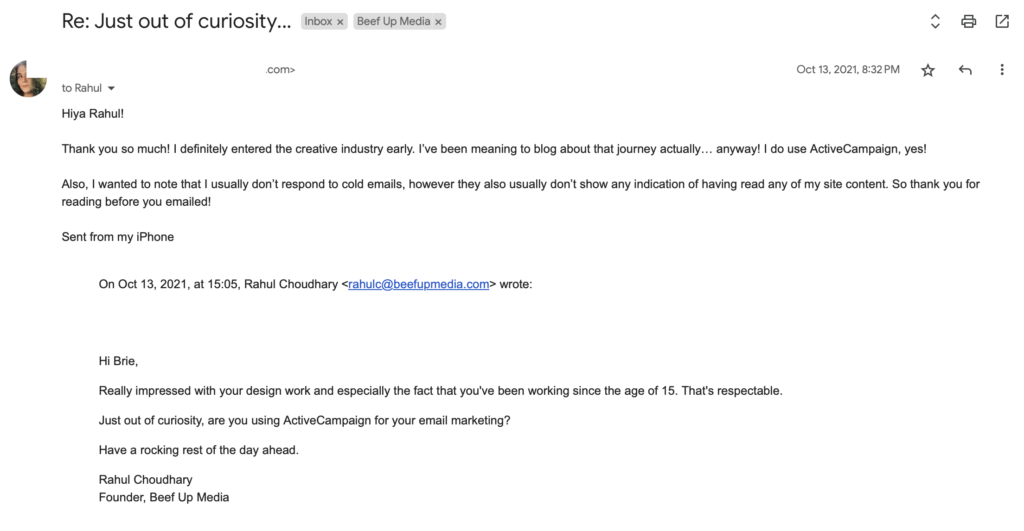Open the email in a new window
This screenshot has width=1024, height=531.
[x=1002, y=21]
